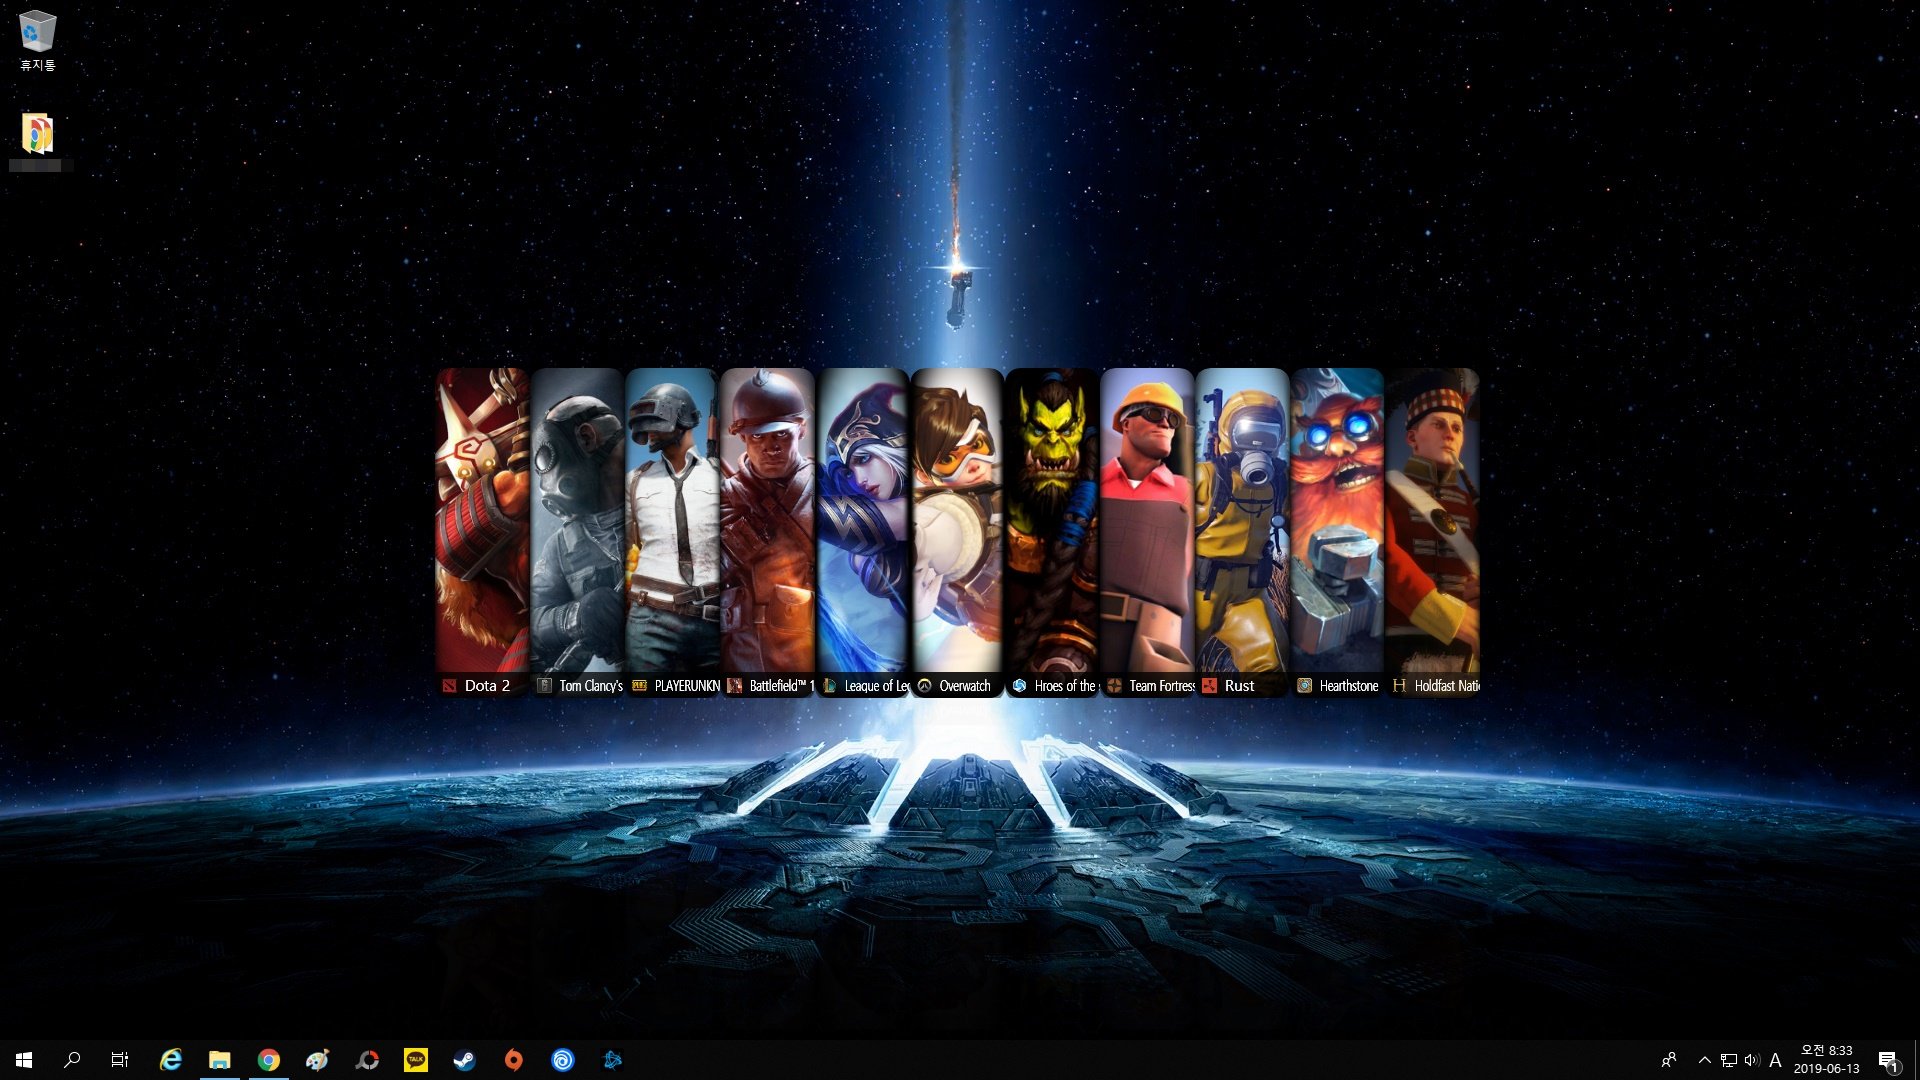The width and height of the screenshot is (1920, 1080).
Task: Open the Action Center notifications icon
Action: (1888, 1060)
